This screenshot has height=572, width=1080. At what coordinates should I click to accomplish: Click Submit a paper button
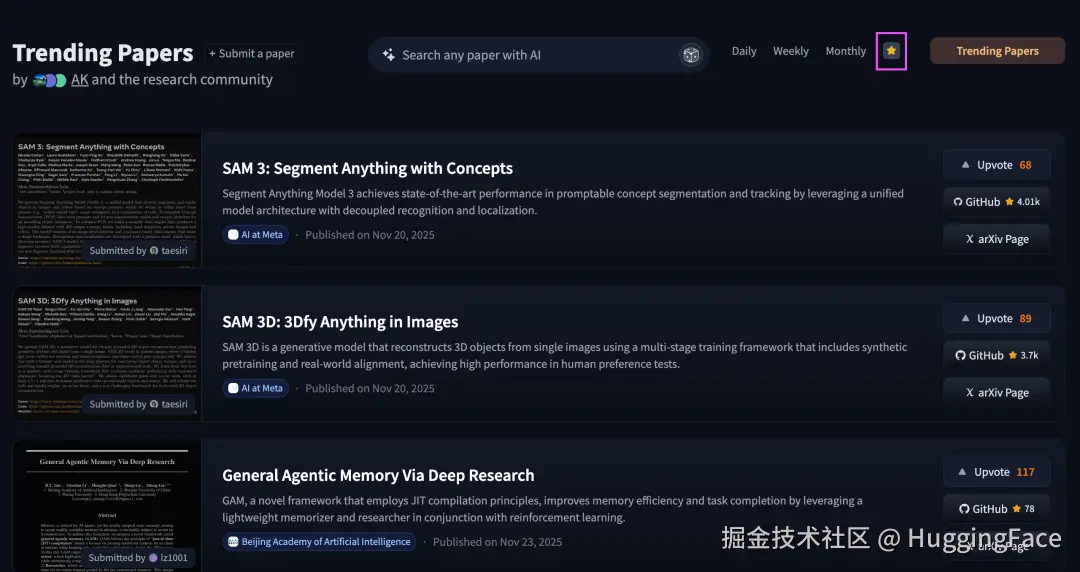[251, 54]
